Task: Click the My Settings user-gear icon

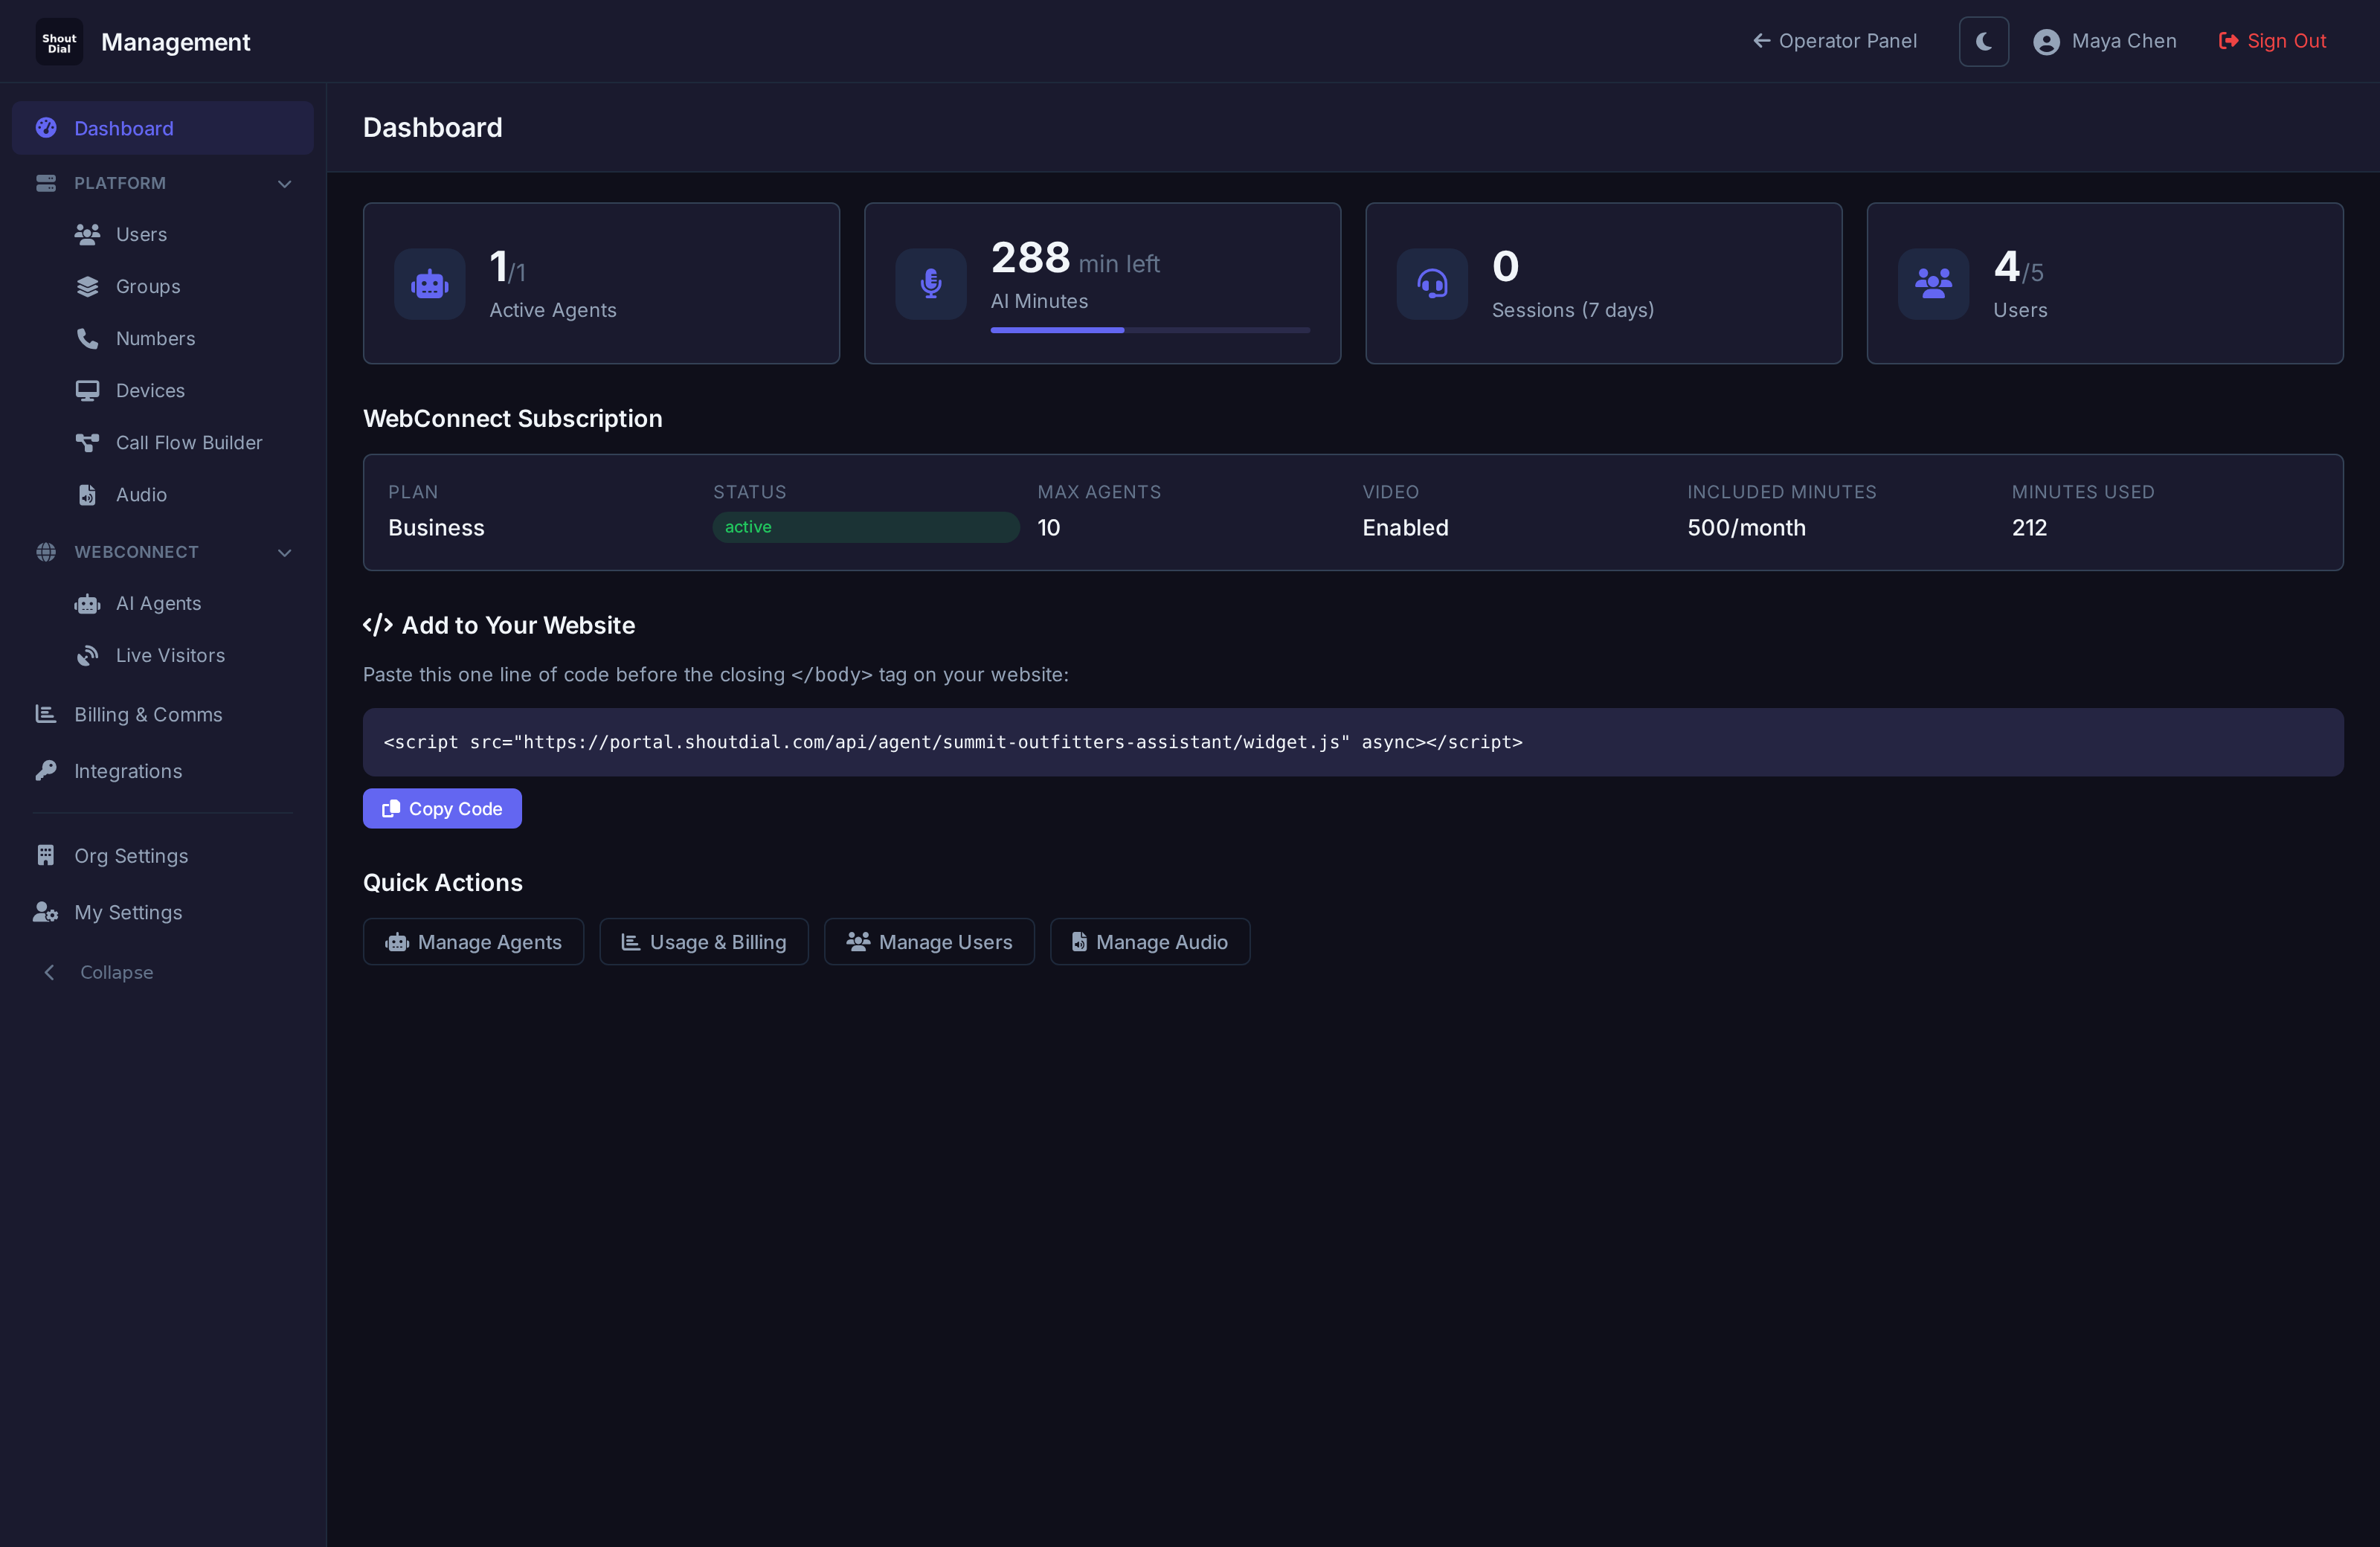Action: pyautogui.click(x=46, y=912)
